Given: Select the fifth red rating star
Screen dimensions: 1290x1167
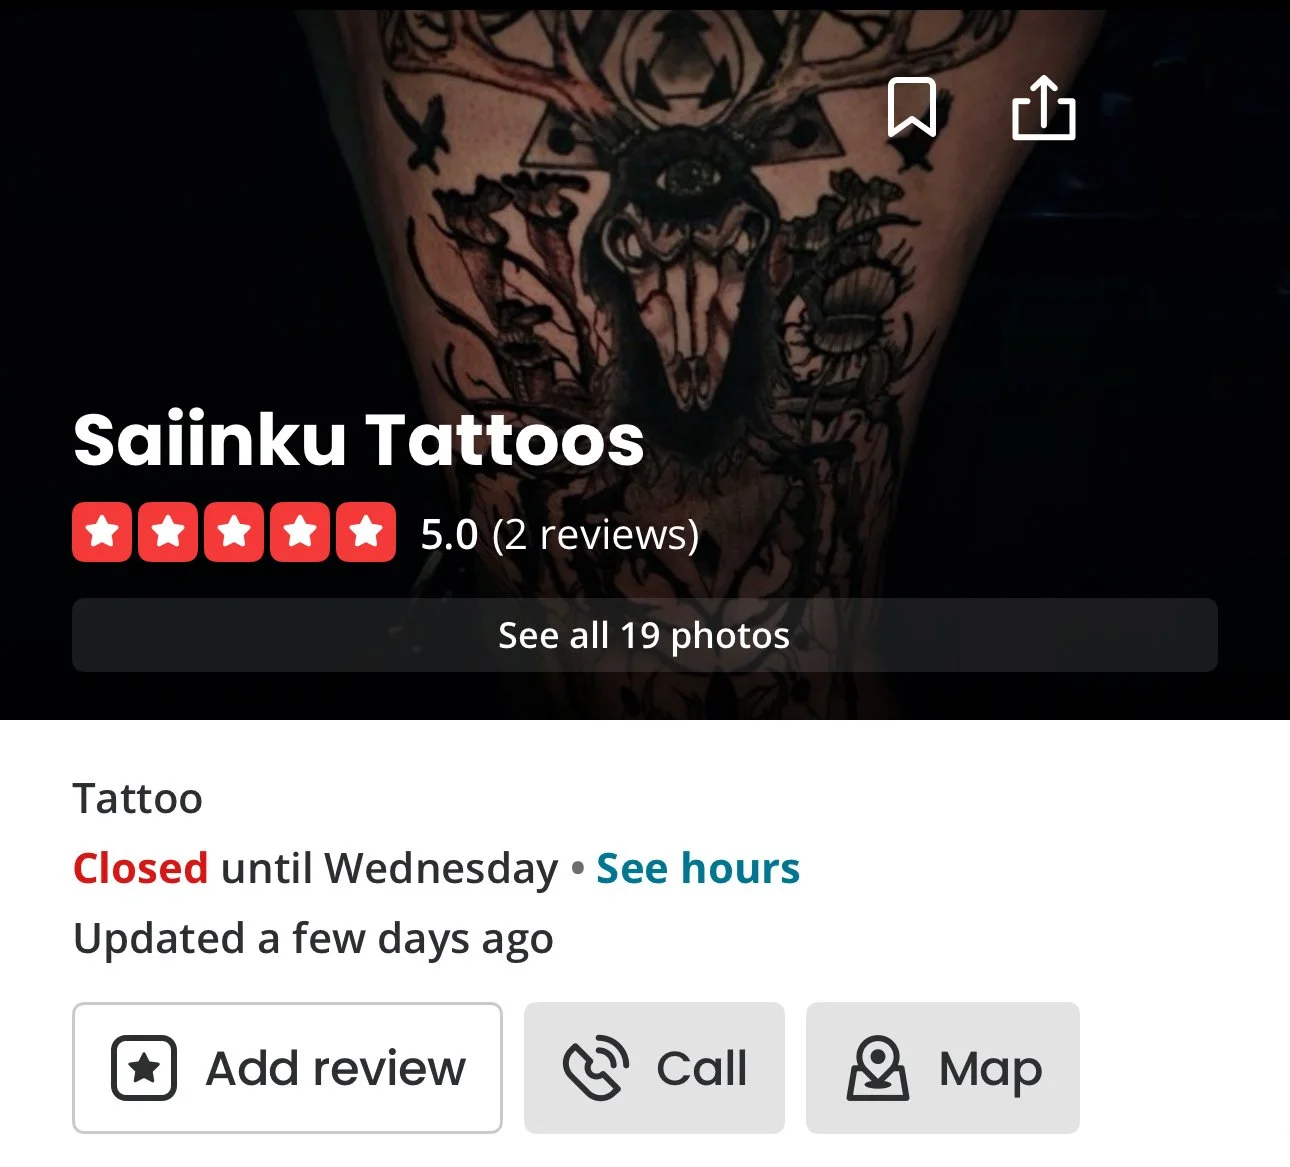Looking at the screenshot, I should click(366, 532).
